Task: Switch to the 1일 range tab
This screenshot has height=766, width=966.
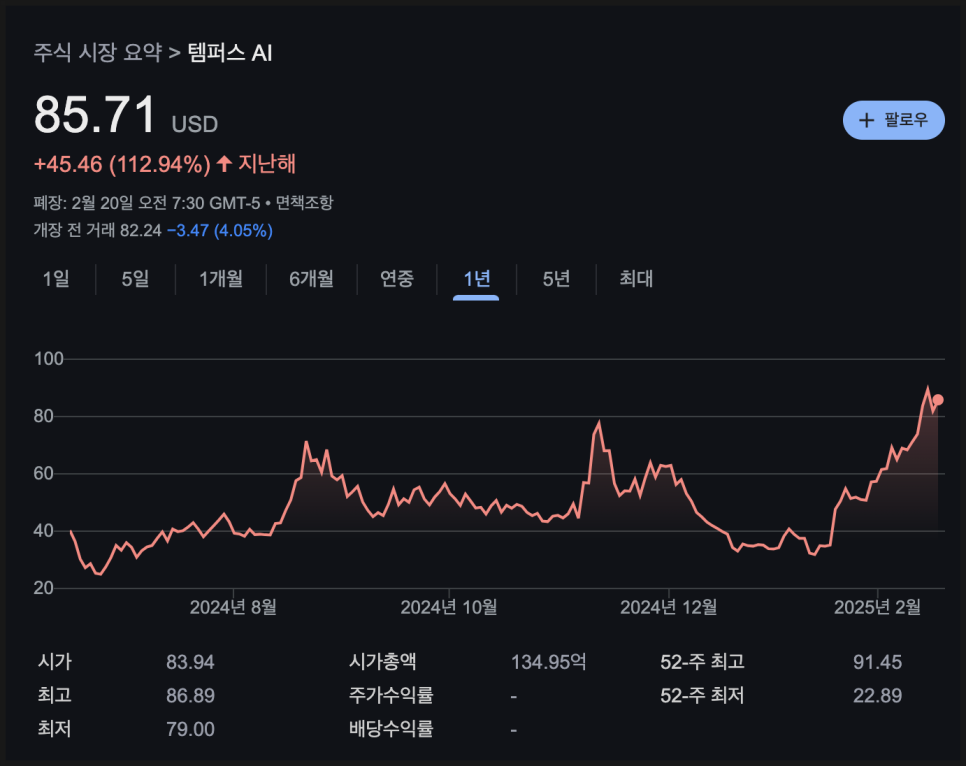Action: click(56, 279)
